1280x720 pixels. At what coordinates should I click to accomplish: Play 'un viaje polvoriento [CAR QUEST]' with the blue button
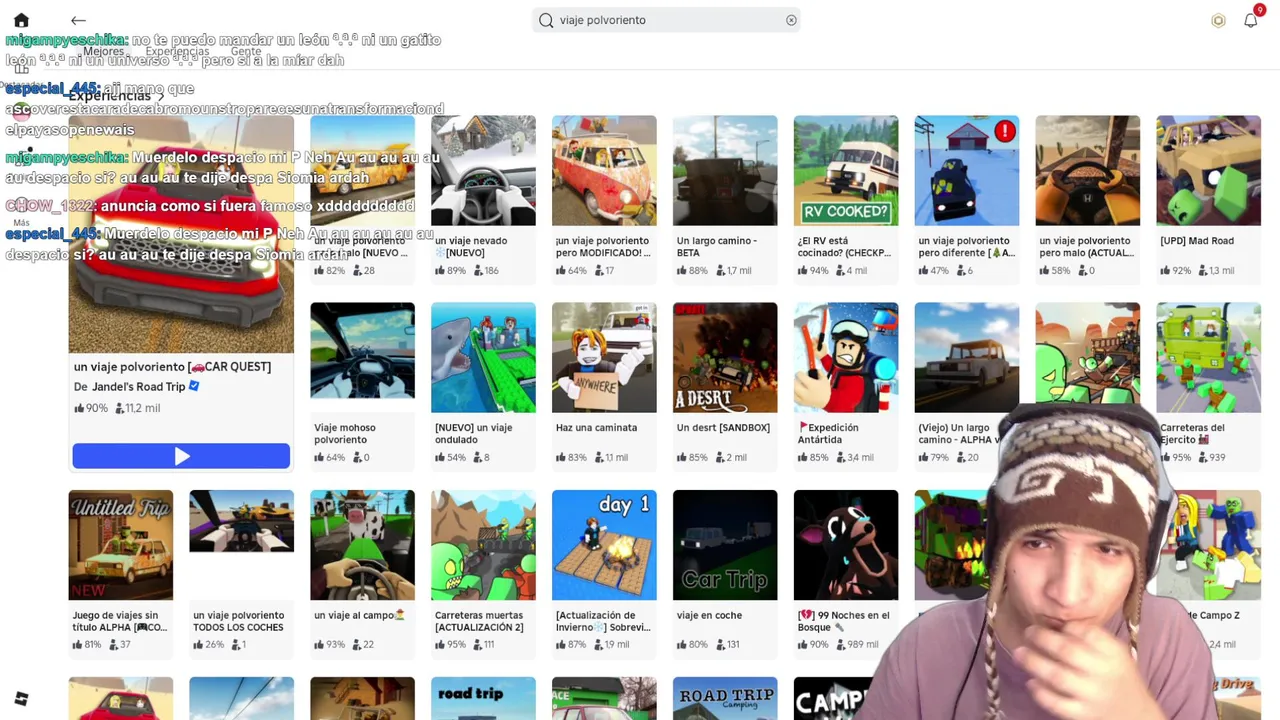click(x=181, y=456)
